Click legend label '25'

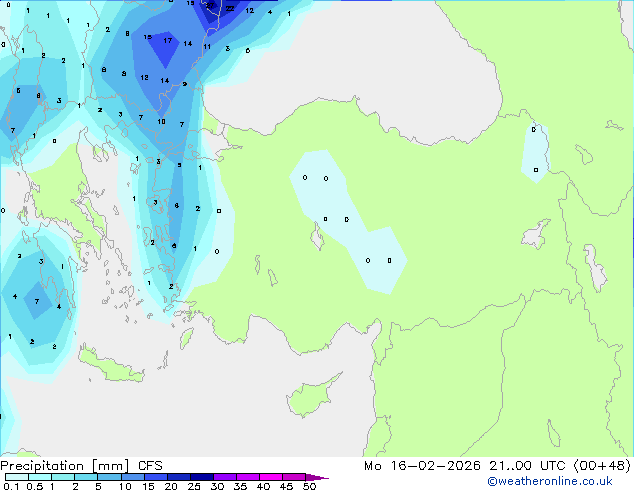194,486
